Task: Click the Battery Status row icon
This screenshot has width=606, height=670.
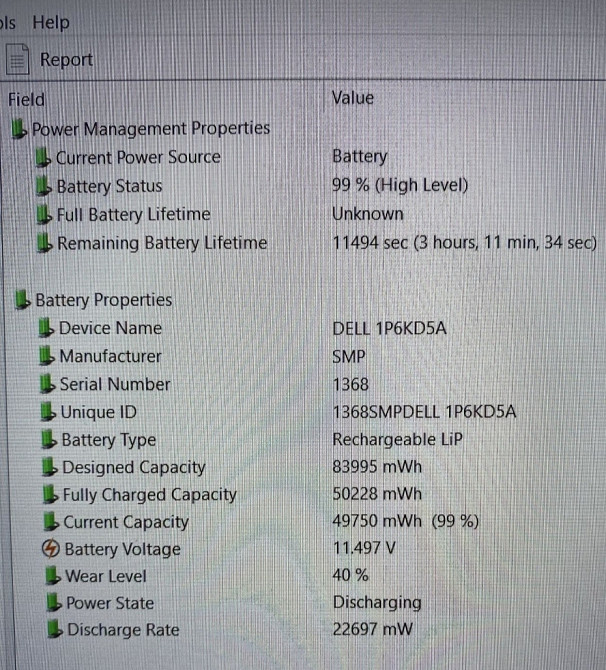Action: pyautogui.click(x=44, y=186)
